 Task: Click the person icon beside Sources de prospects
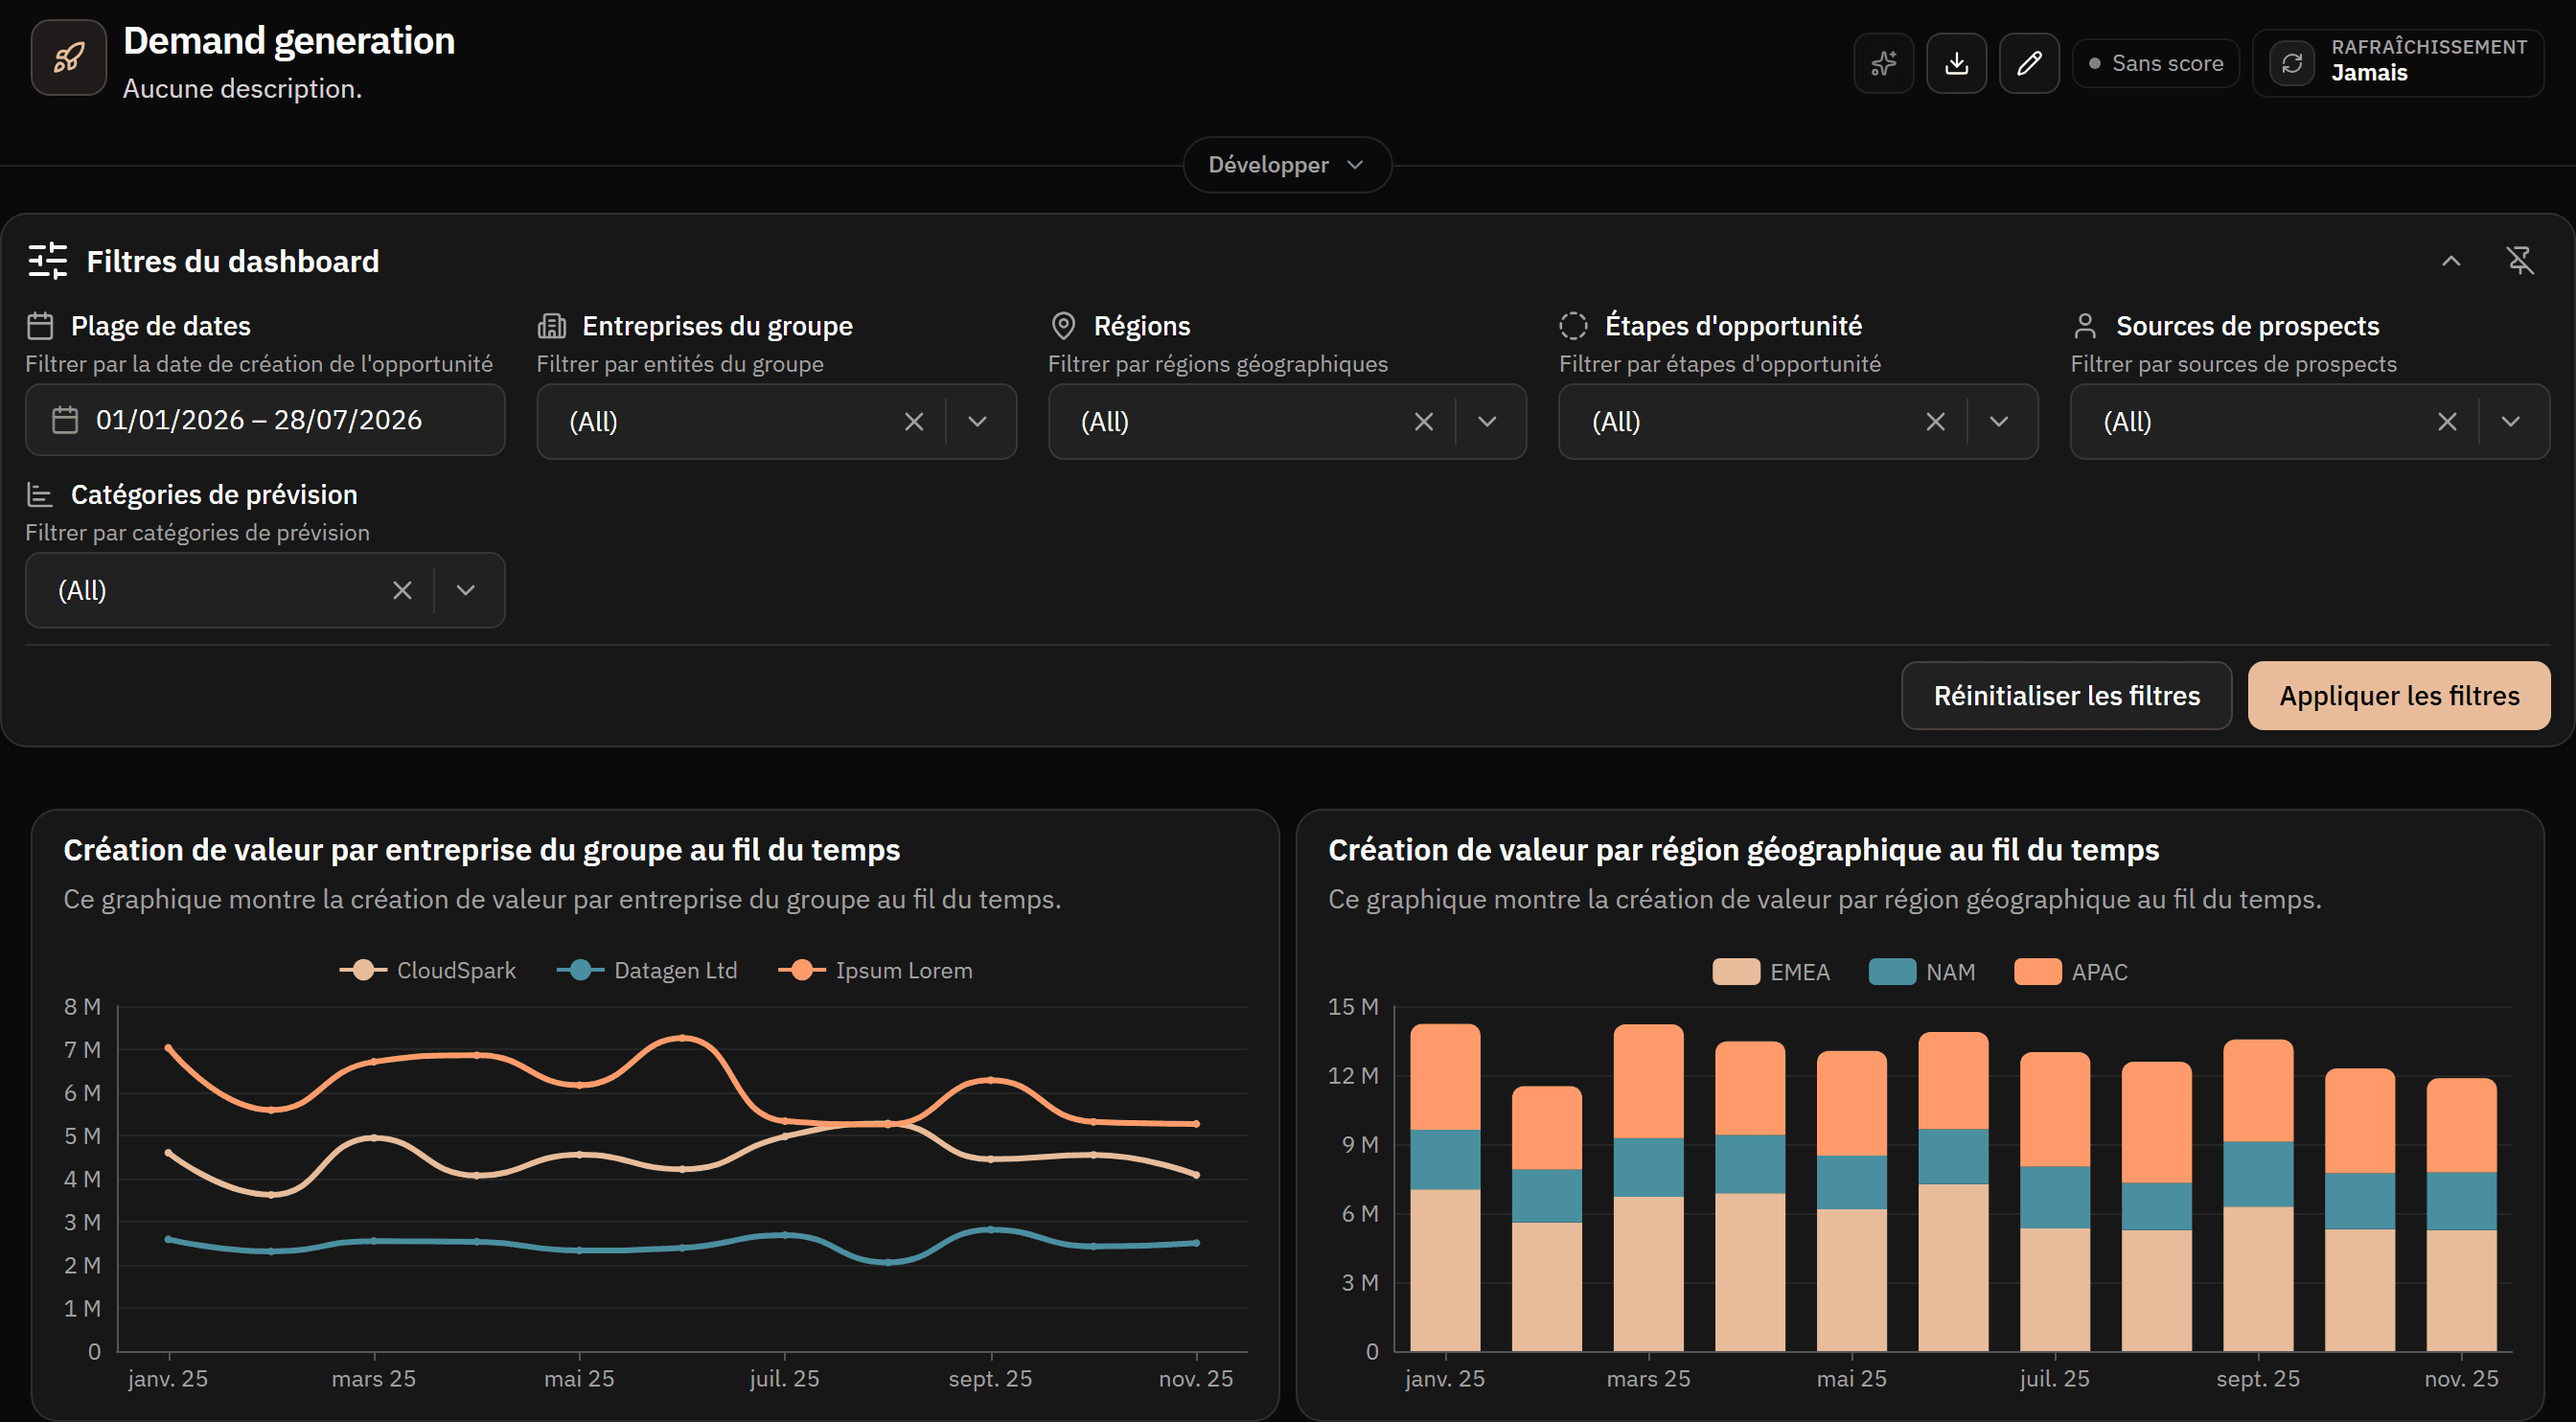point(2085,326)
